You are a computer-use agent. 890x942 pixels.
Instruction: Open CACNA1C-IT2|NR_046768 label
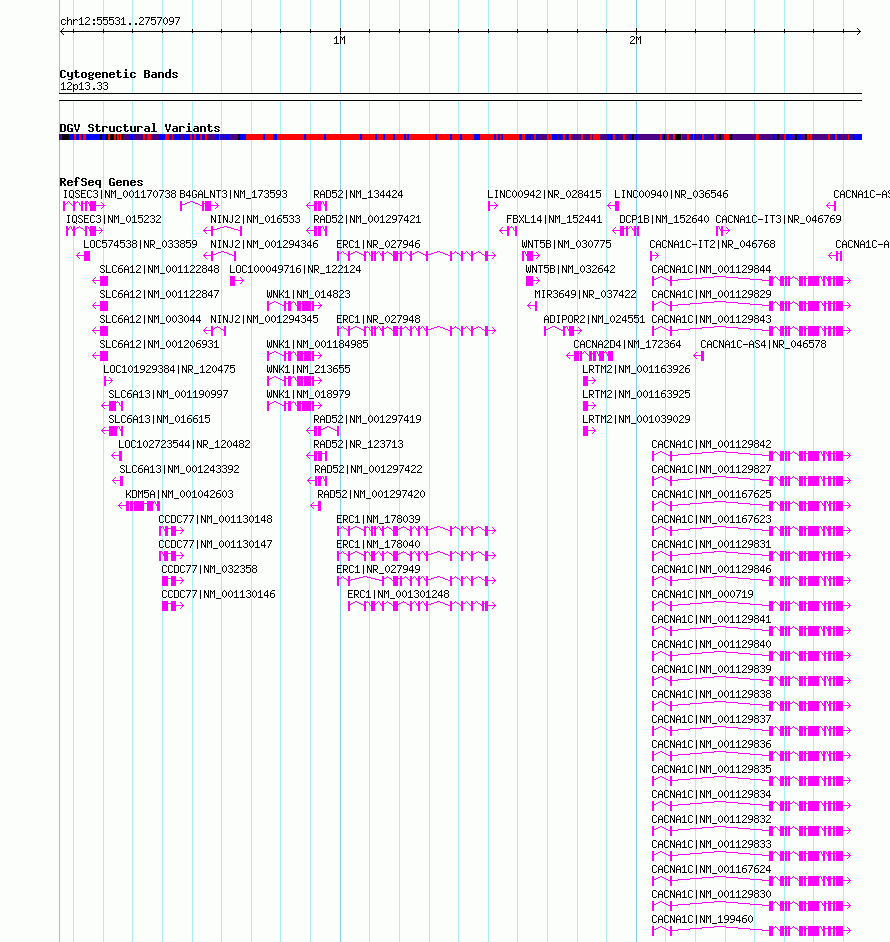point(712,245)
